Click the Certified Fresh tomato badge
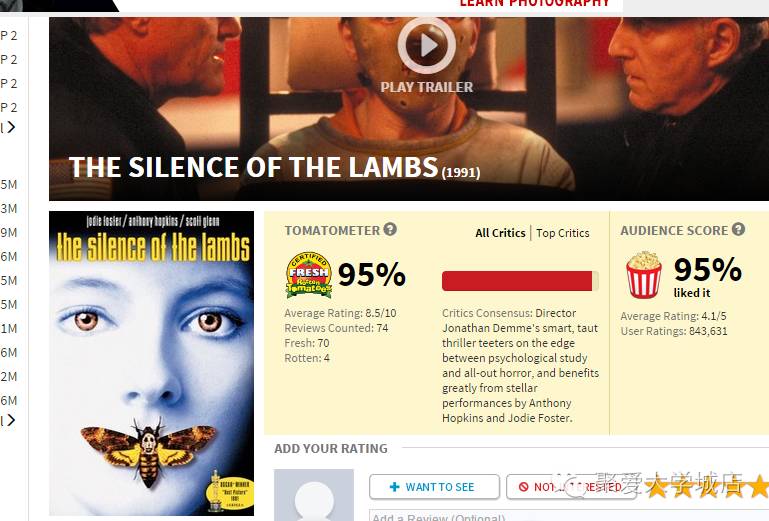The image size is (769, 521). coord(308,275)
